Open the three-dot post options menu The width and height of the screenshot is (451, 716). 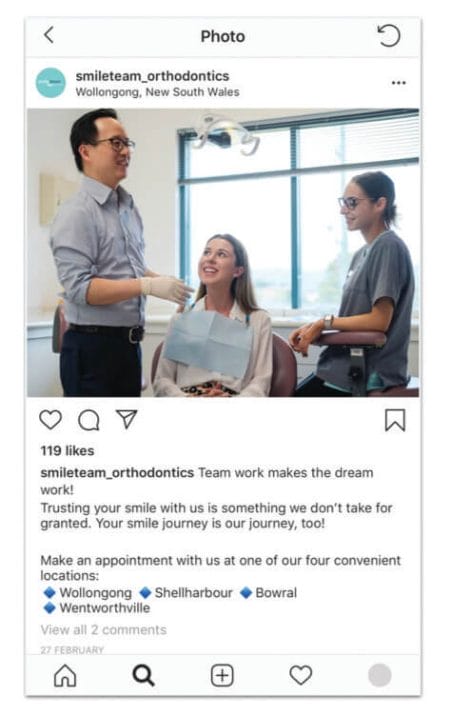click(399, 83)
